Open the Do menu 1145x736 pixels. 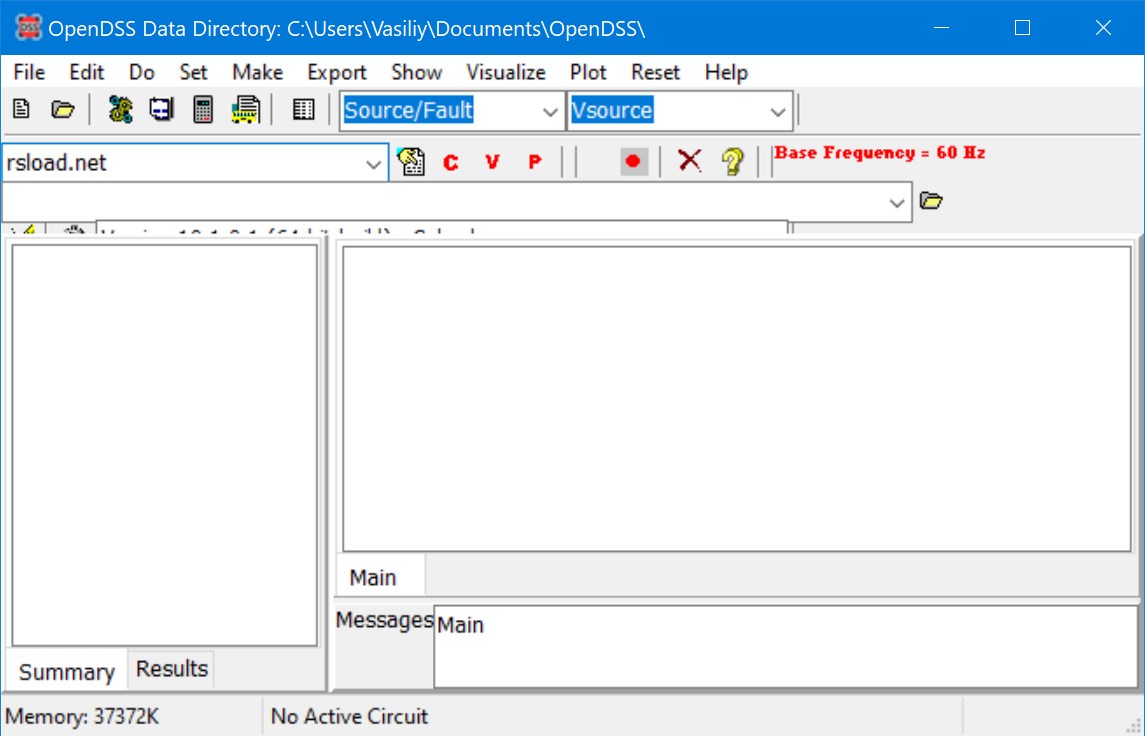(142, 72)
